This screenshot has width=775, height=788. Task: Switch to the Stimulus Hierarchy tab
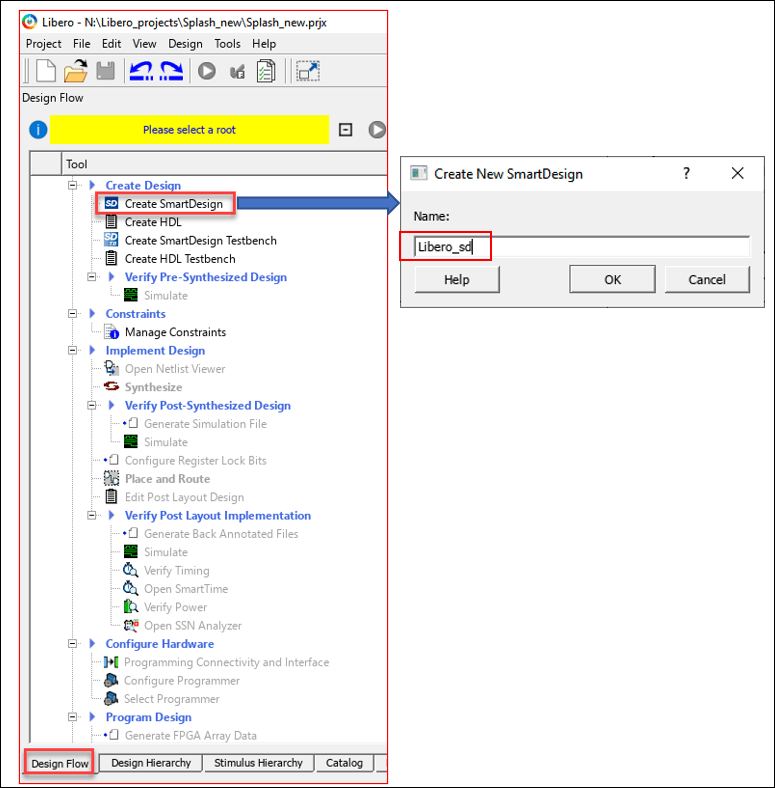(x=258, y=763)
